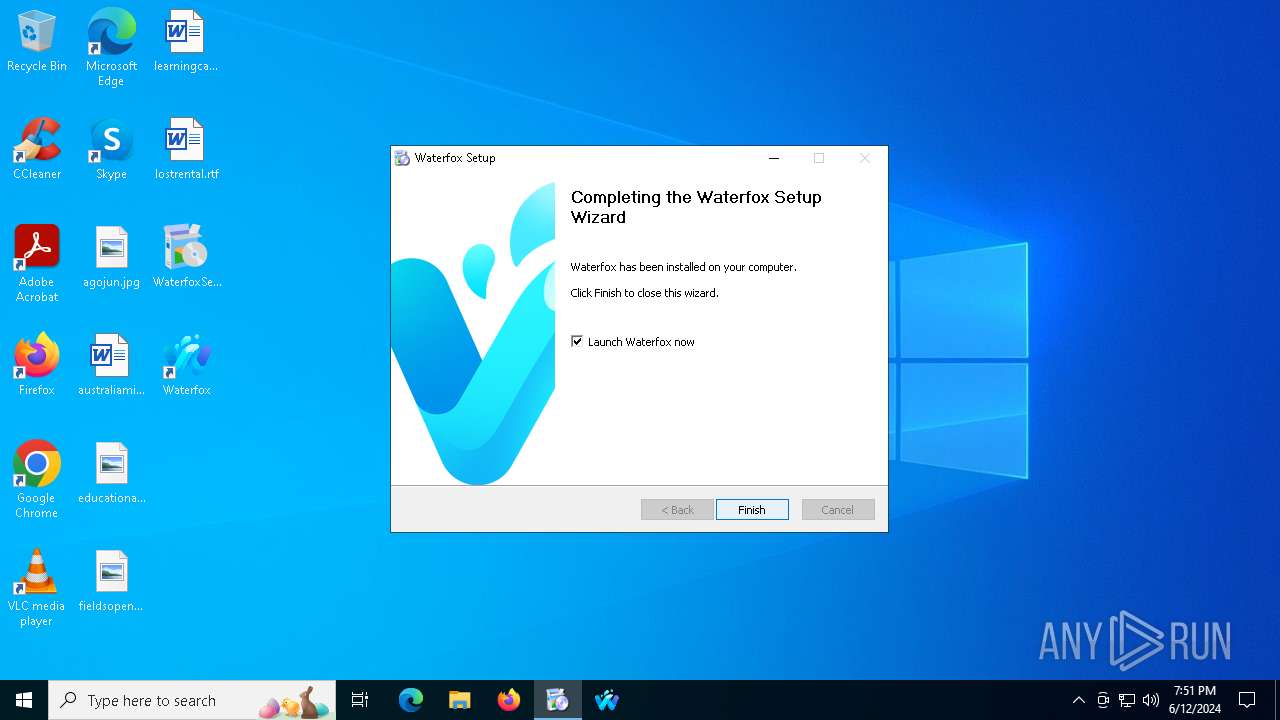Select the WaterfoxSe installer desktop icon
This screenshot has height=720, width=1280.
coord(186,257)
